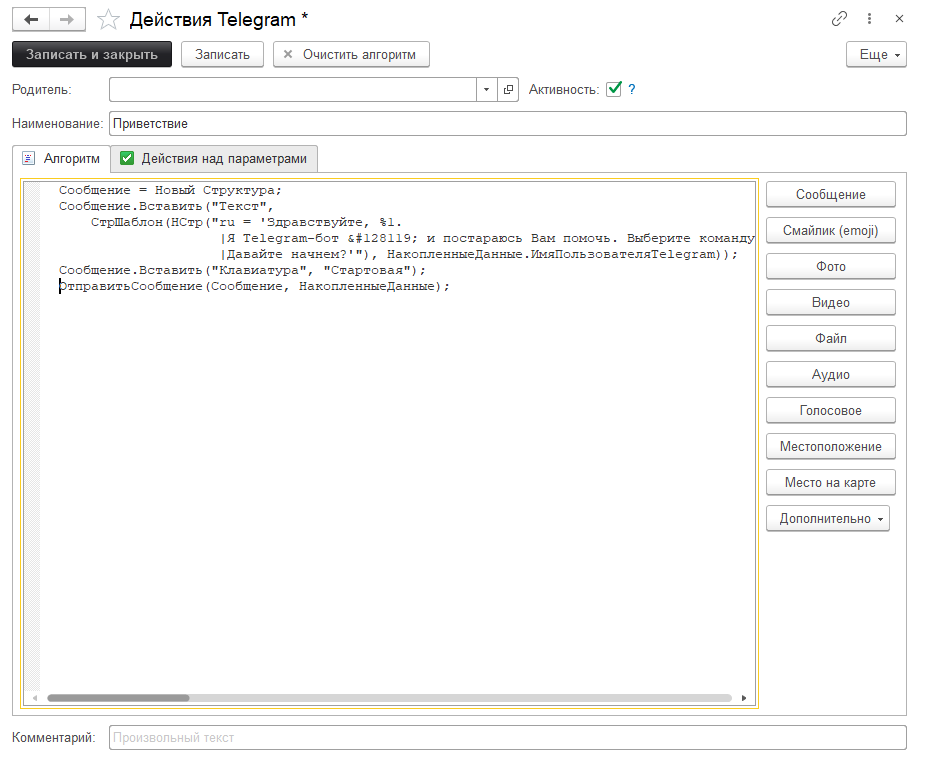Insert a Смайлик (emoji) snippet

[830, 230]
